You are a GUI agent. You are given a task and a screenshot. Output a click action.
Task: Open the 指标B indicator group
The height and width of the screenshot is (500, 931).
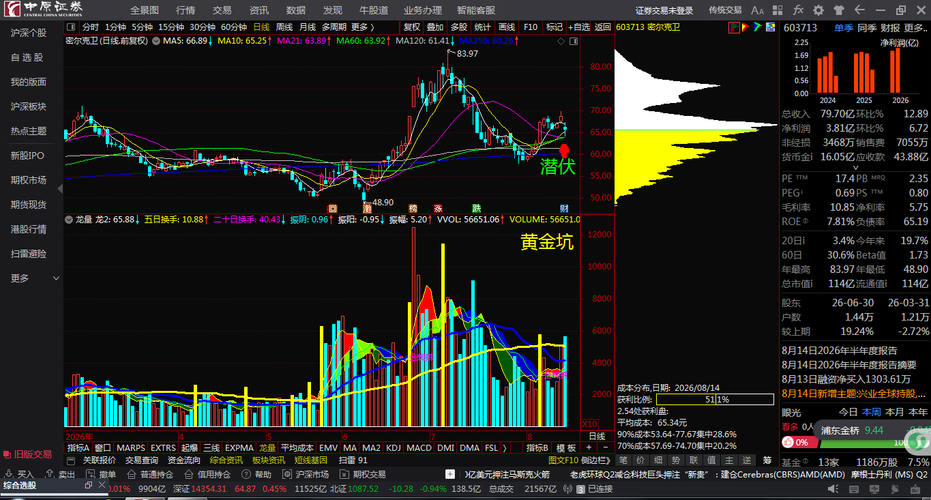pyautogui.click(x=537, y=448)
